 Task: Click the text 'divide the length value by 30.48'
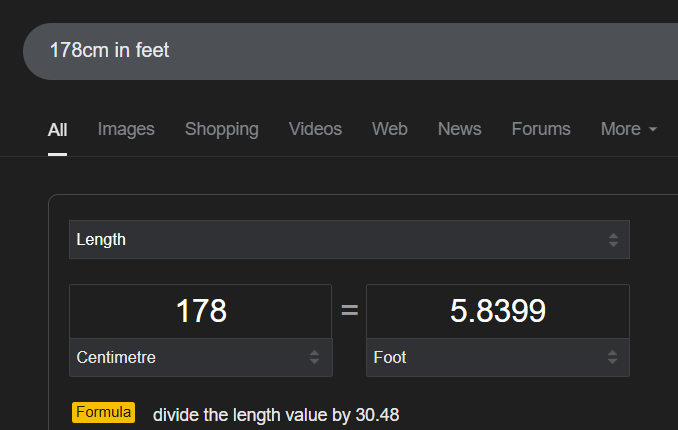[276, 415]
